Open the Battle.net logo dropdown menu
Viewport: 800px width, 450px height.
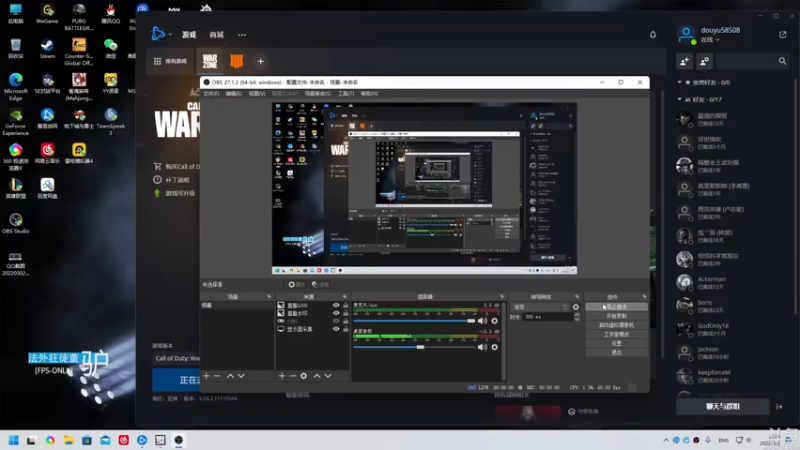tap(161, 34)
